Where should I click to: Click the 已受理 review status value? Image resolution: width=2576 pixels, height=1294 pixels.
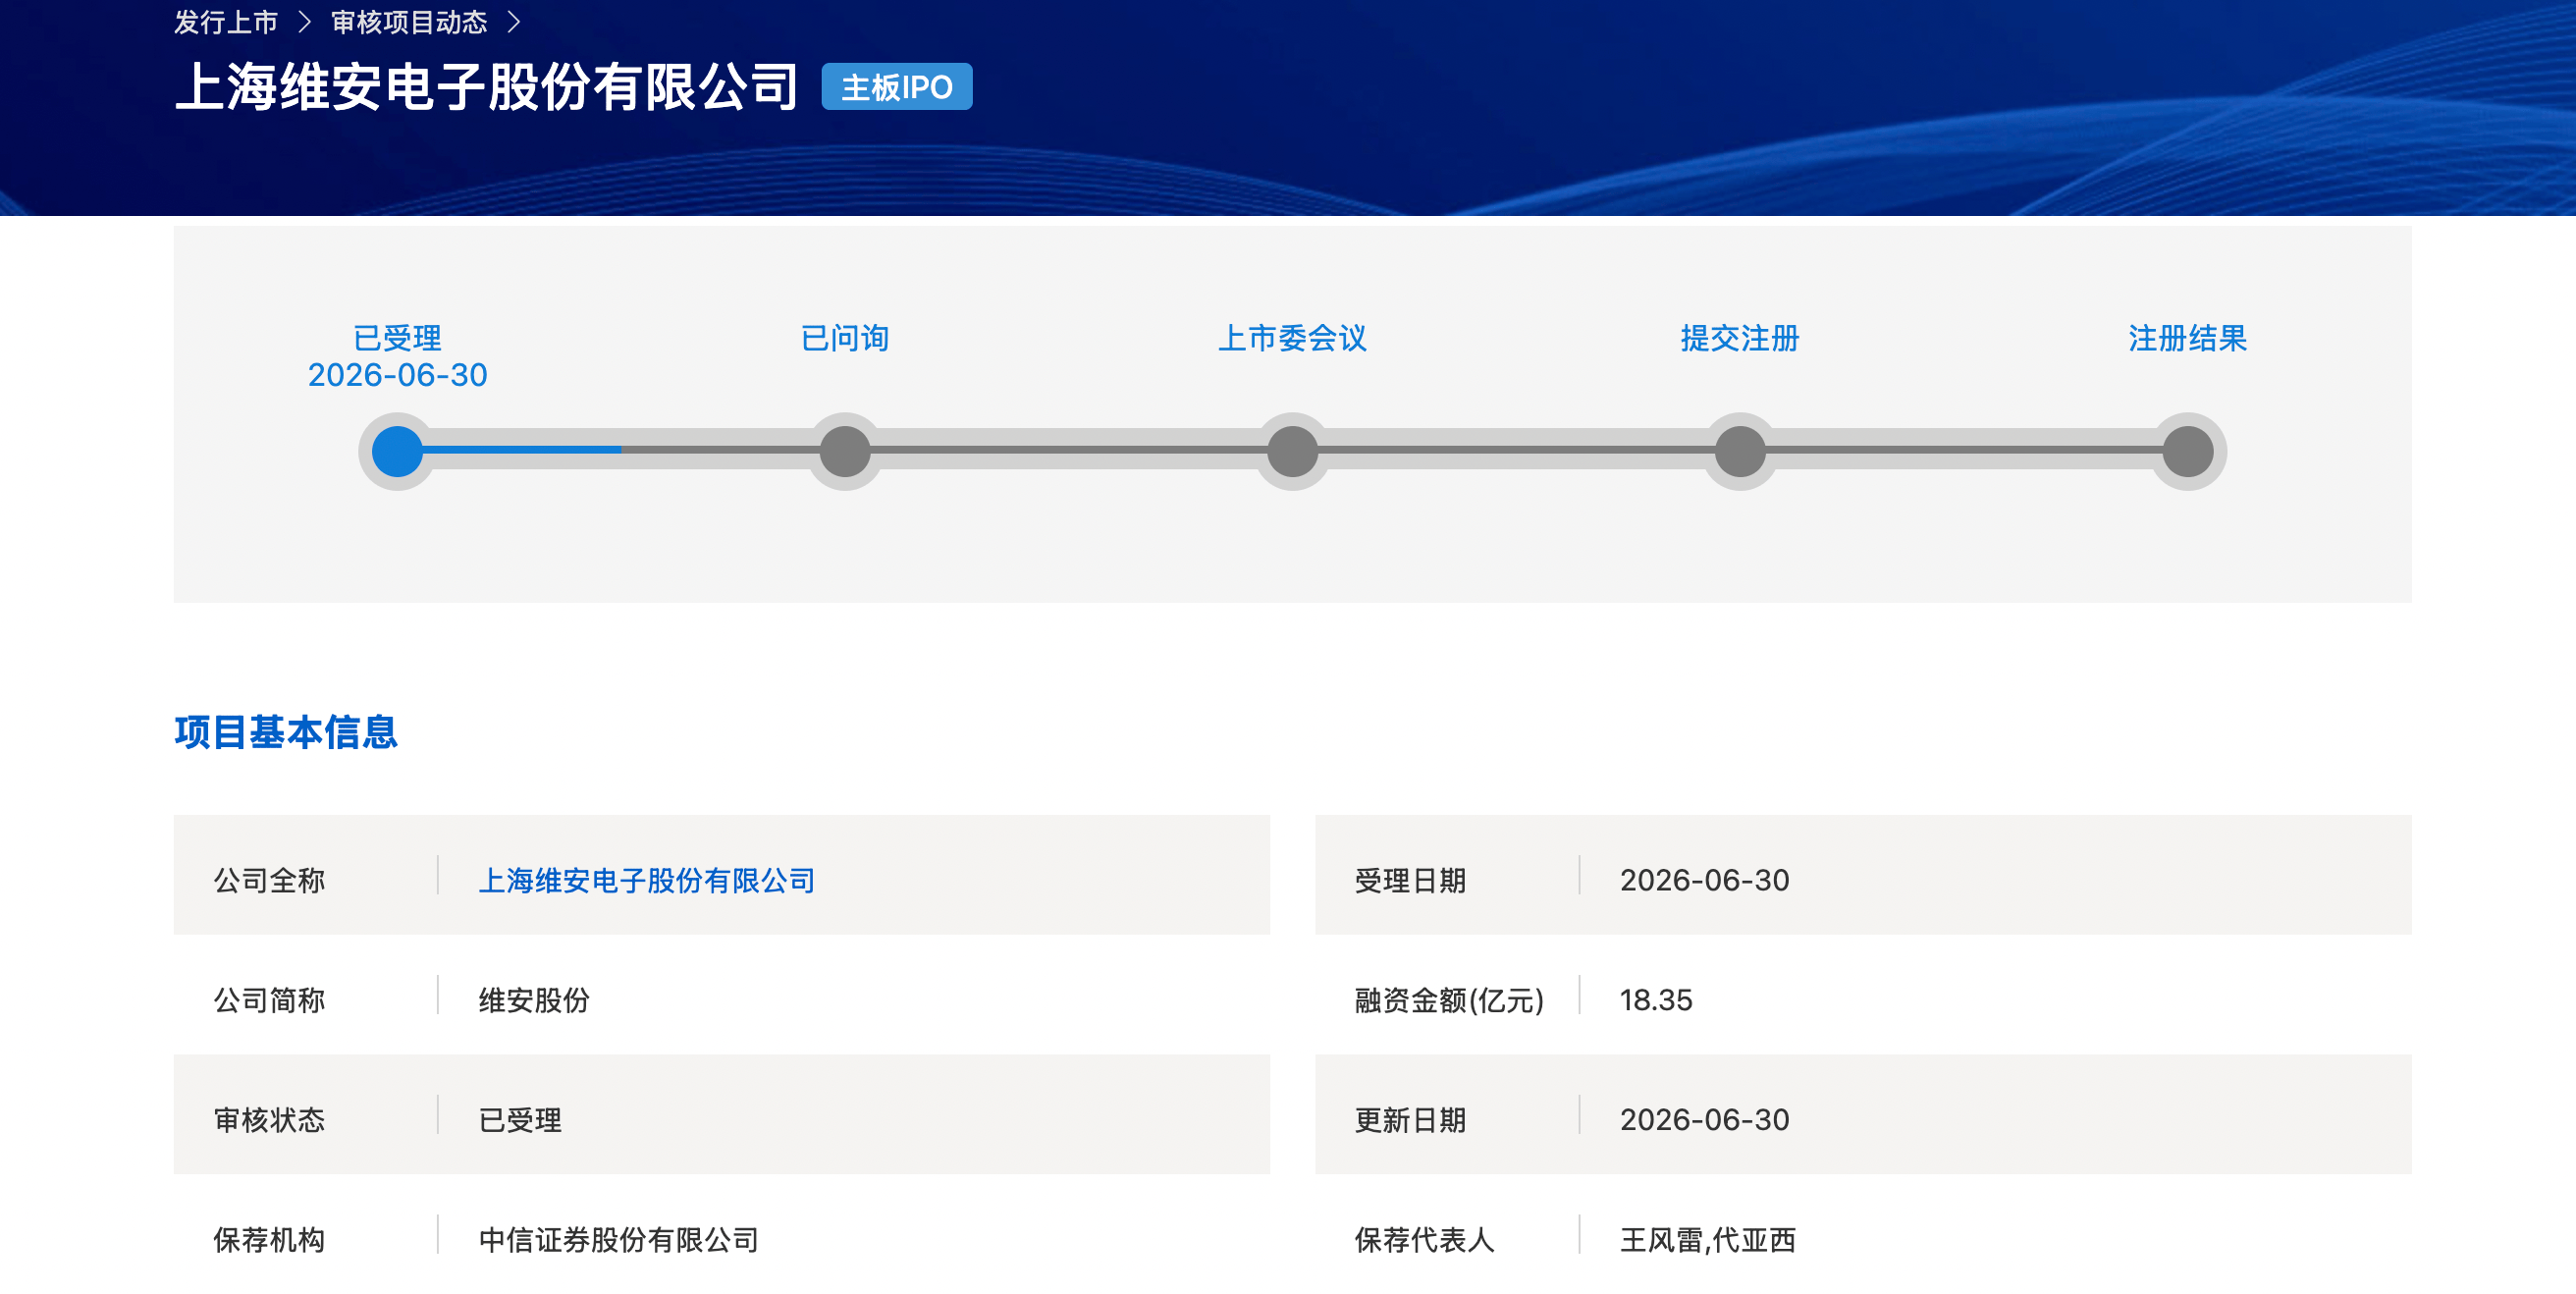[520, 1120]
